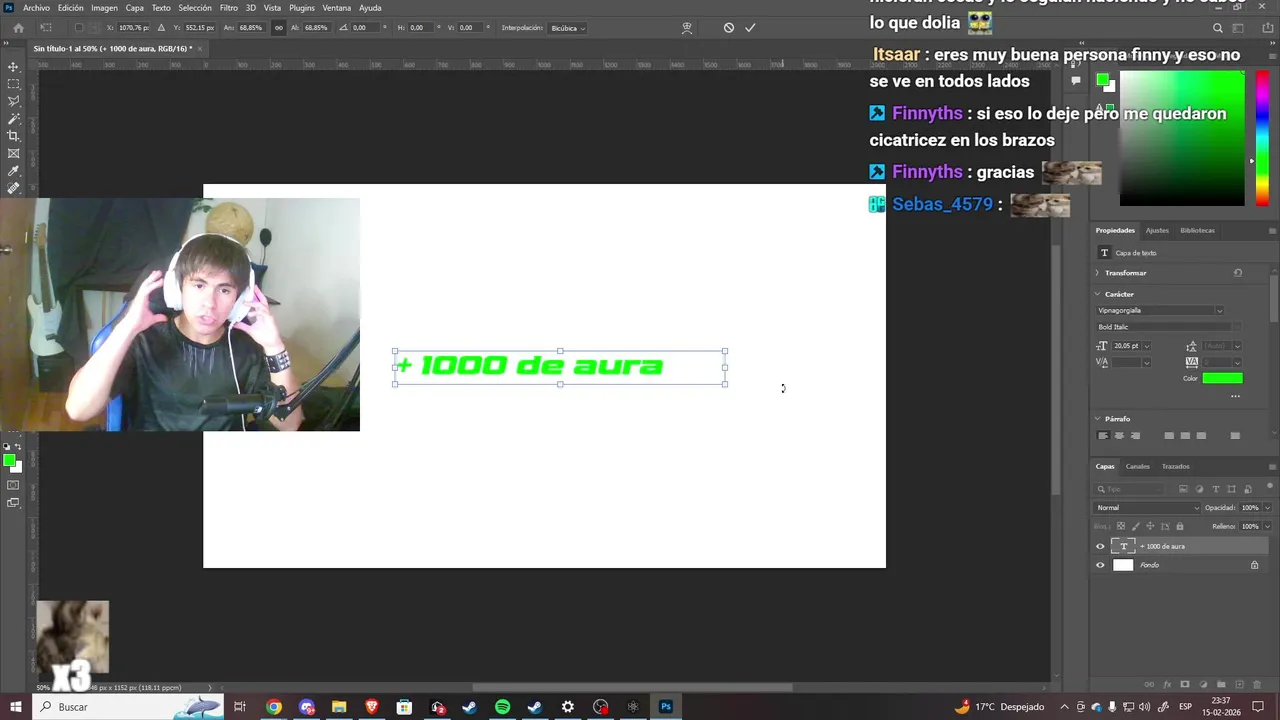The height and width of the screenshot is (720, 1280).
Task: Filter layers by type layers icon
Action: (x=1215, y=489)
